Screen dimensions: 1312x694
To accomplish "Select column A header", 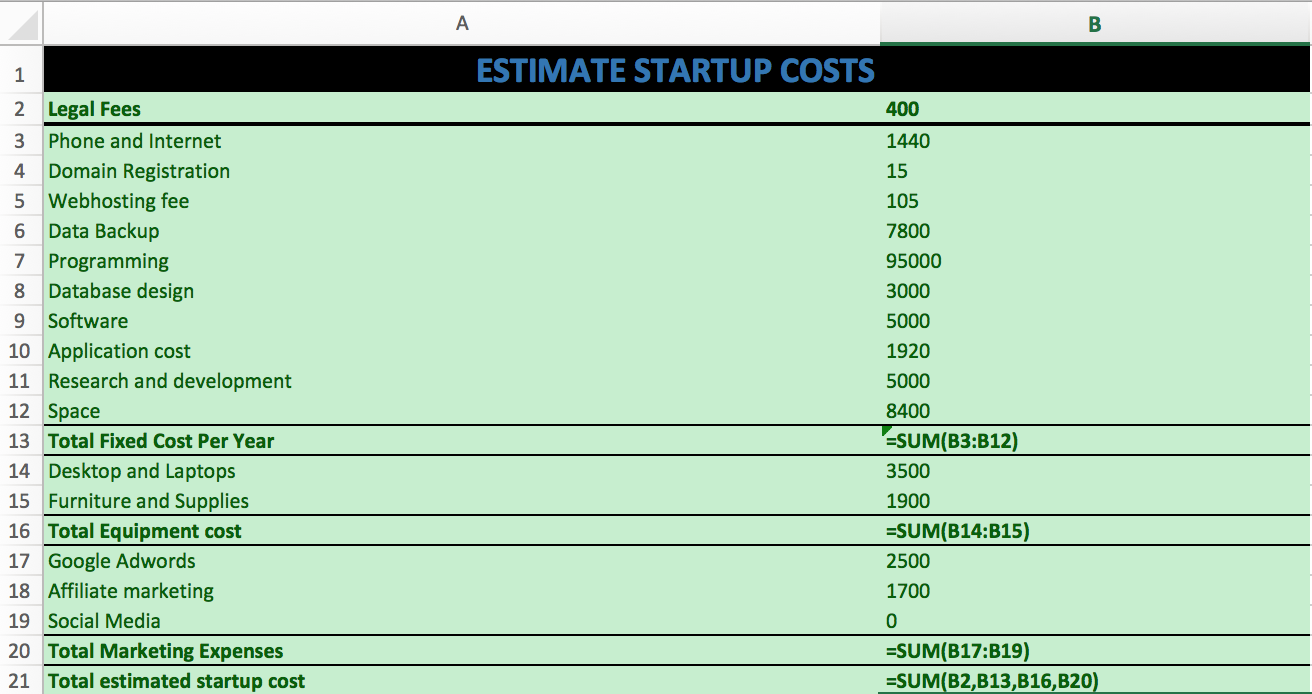I will (x=461, y=24).
